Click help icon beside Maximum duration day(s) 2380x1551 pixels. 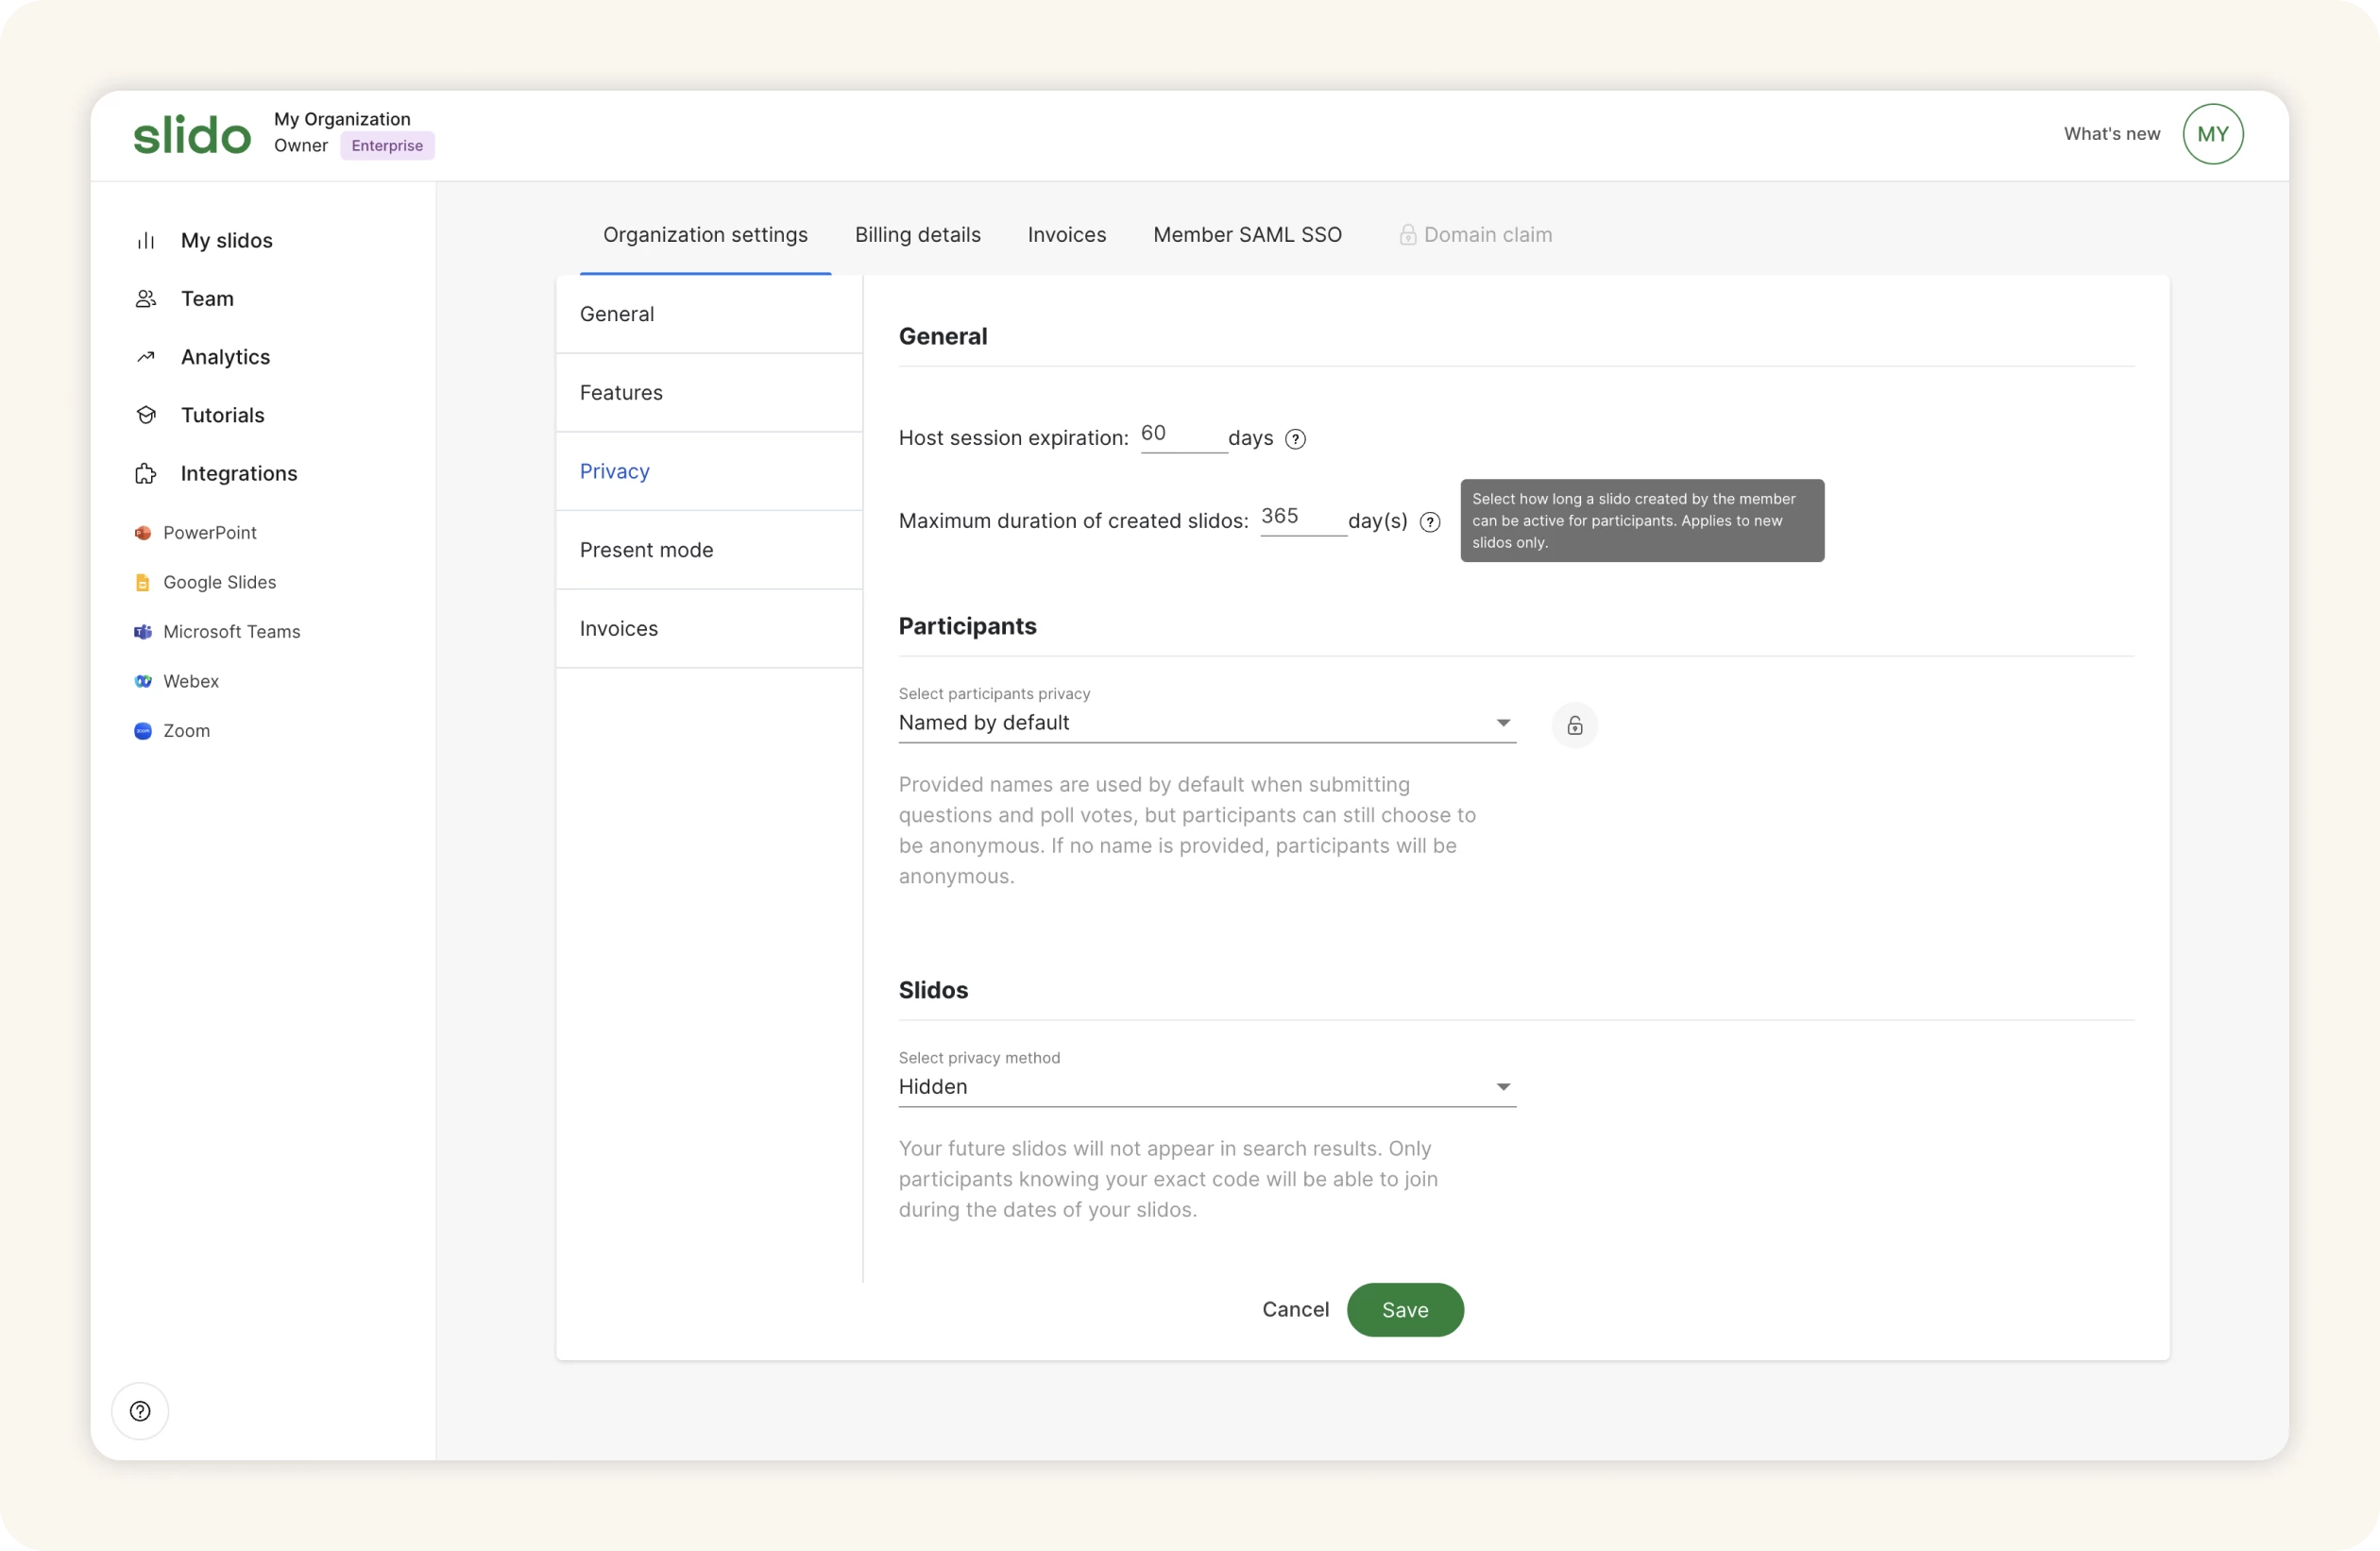pyautogui.click(x=1430, y=522)
